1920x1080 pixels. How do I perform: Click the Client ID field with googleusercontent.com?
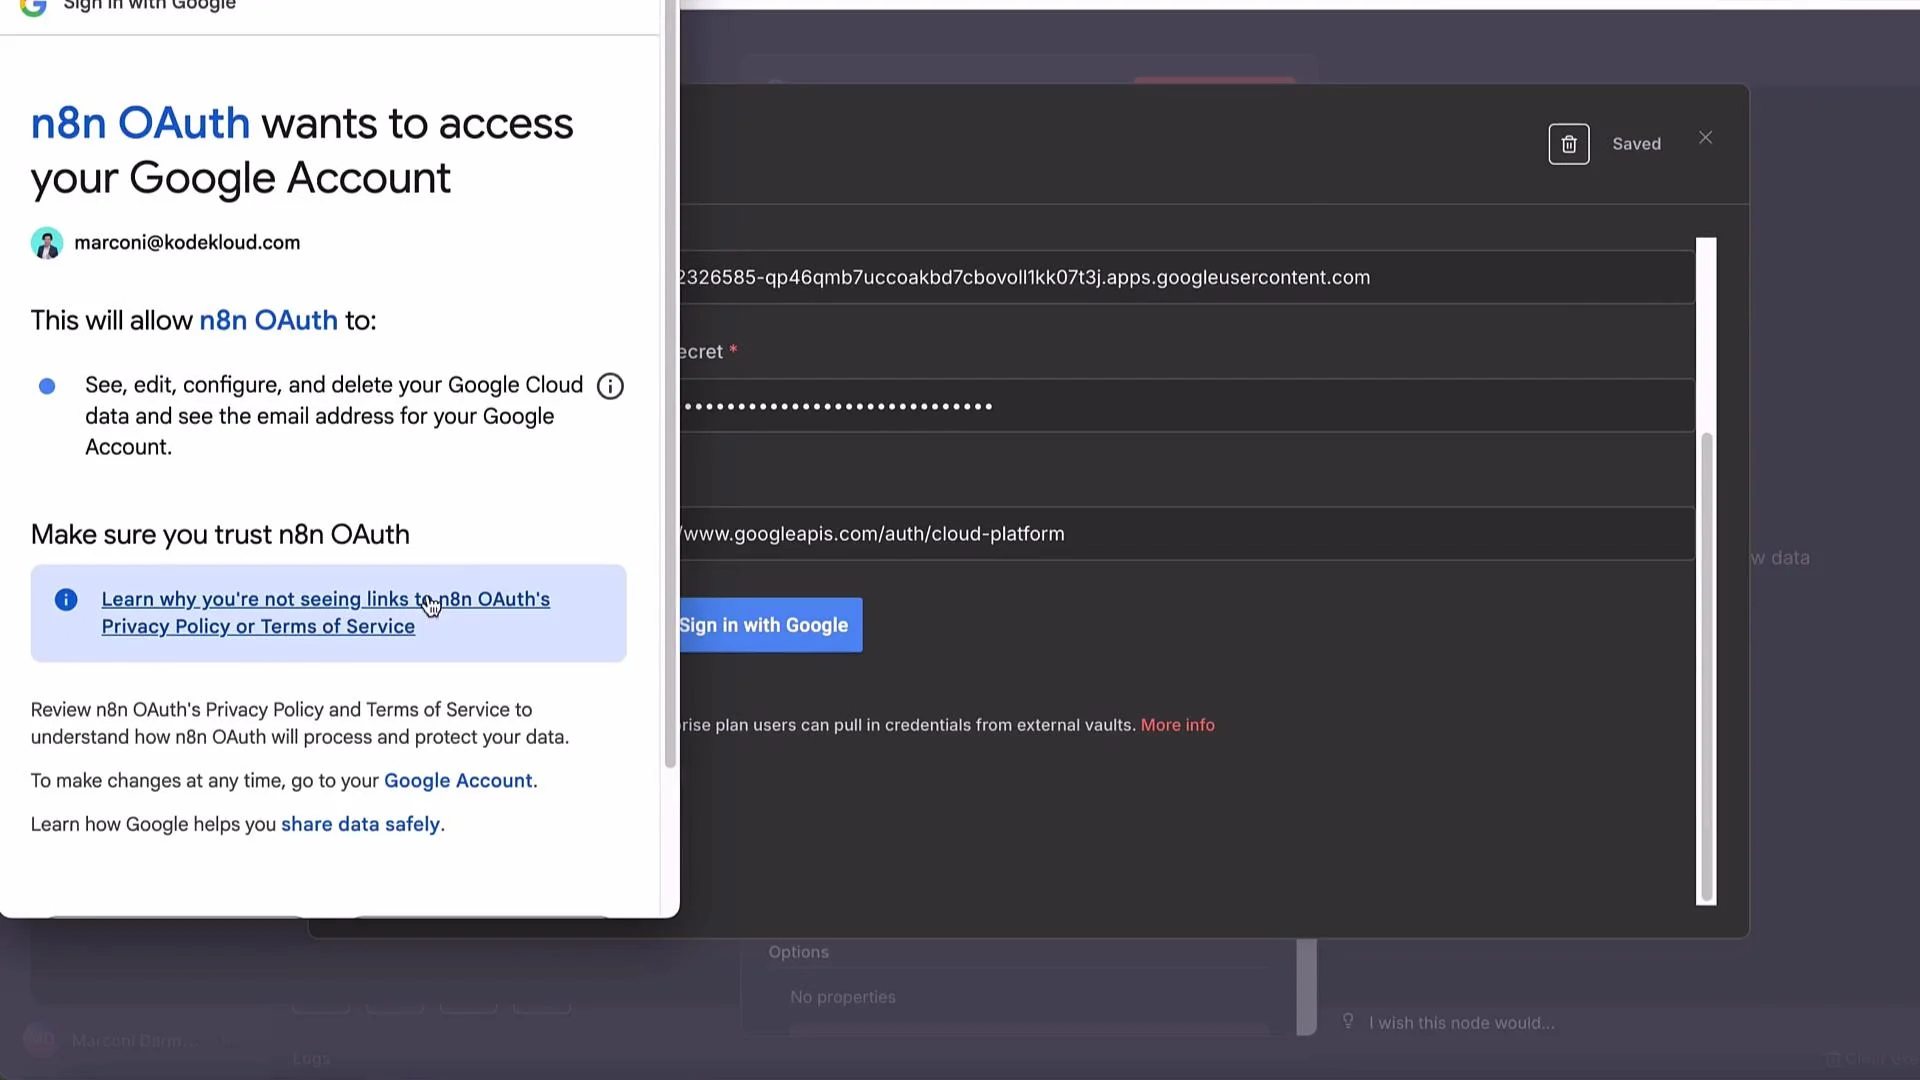click(1186, 277)
